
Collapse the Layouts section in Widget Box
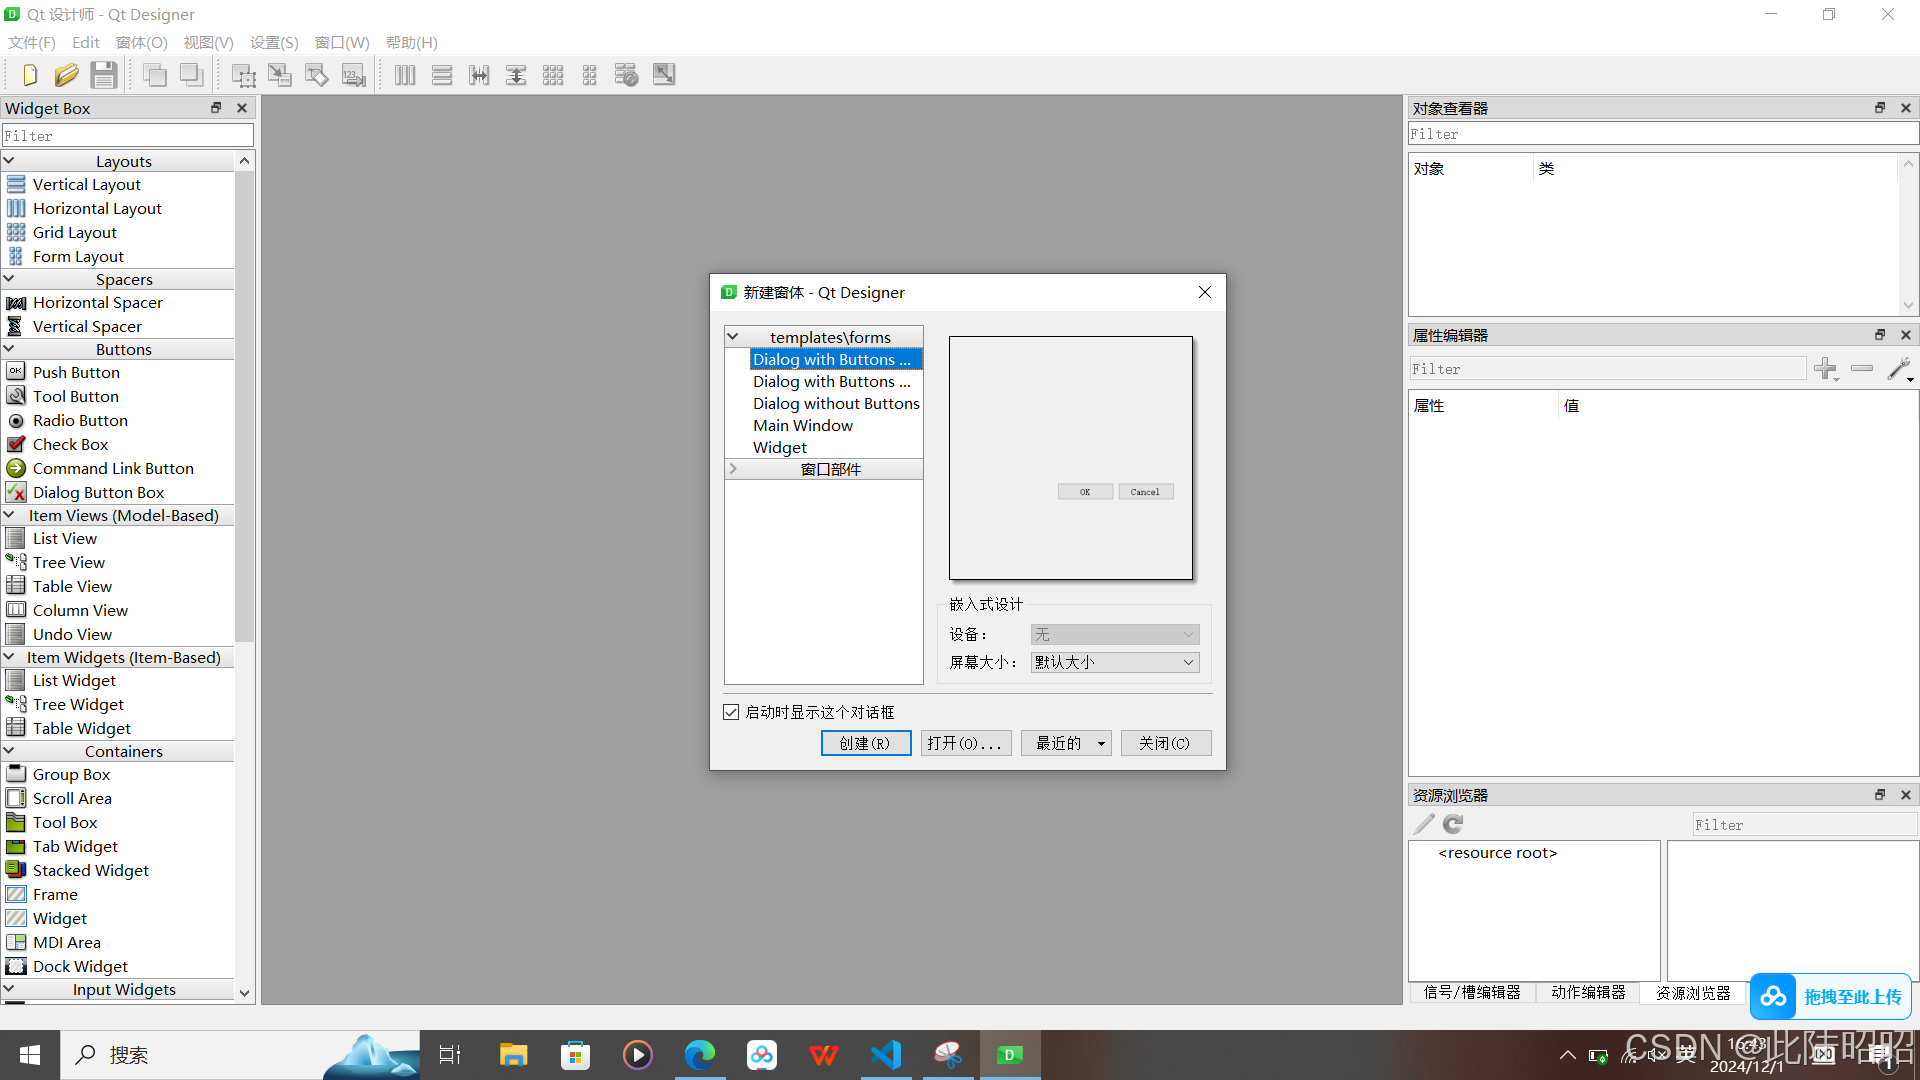click(x=9, y=160)
